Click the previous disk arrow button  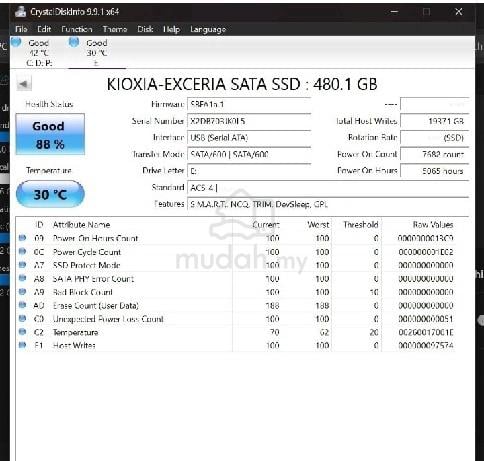[x=24, y=84]
